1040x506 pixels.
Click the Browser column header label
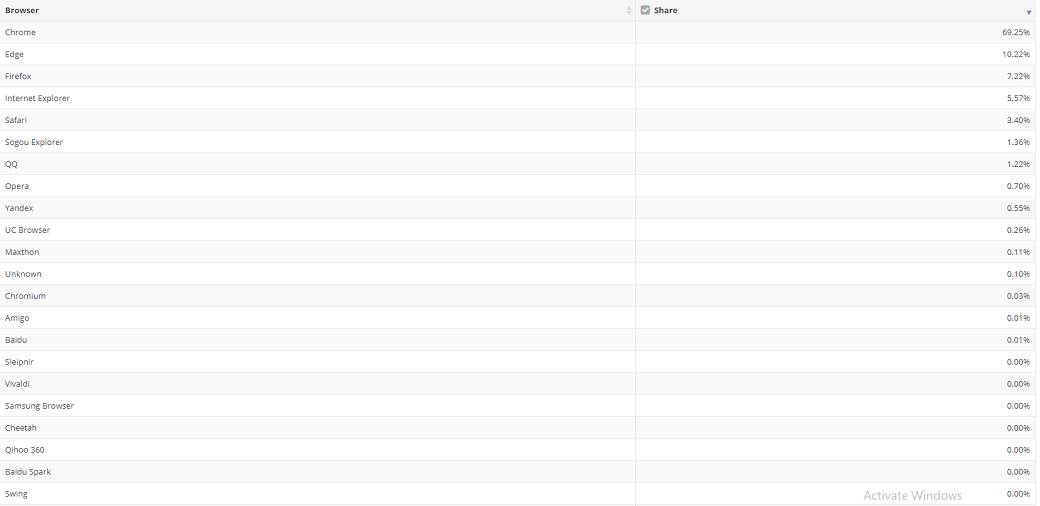tap(22, 10)
